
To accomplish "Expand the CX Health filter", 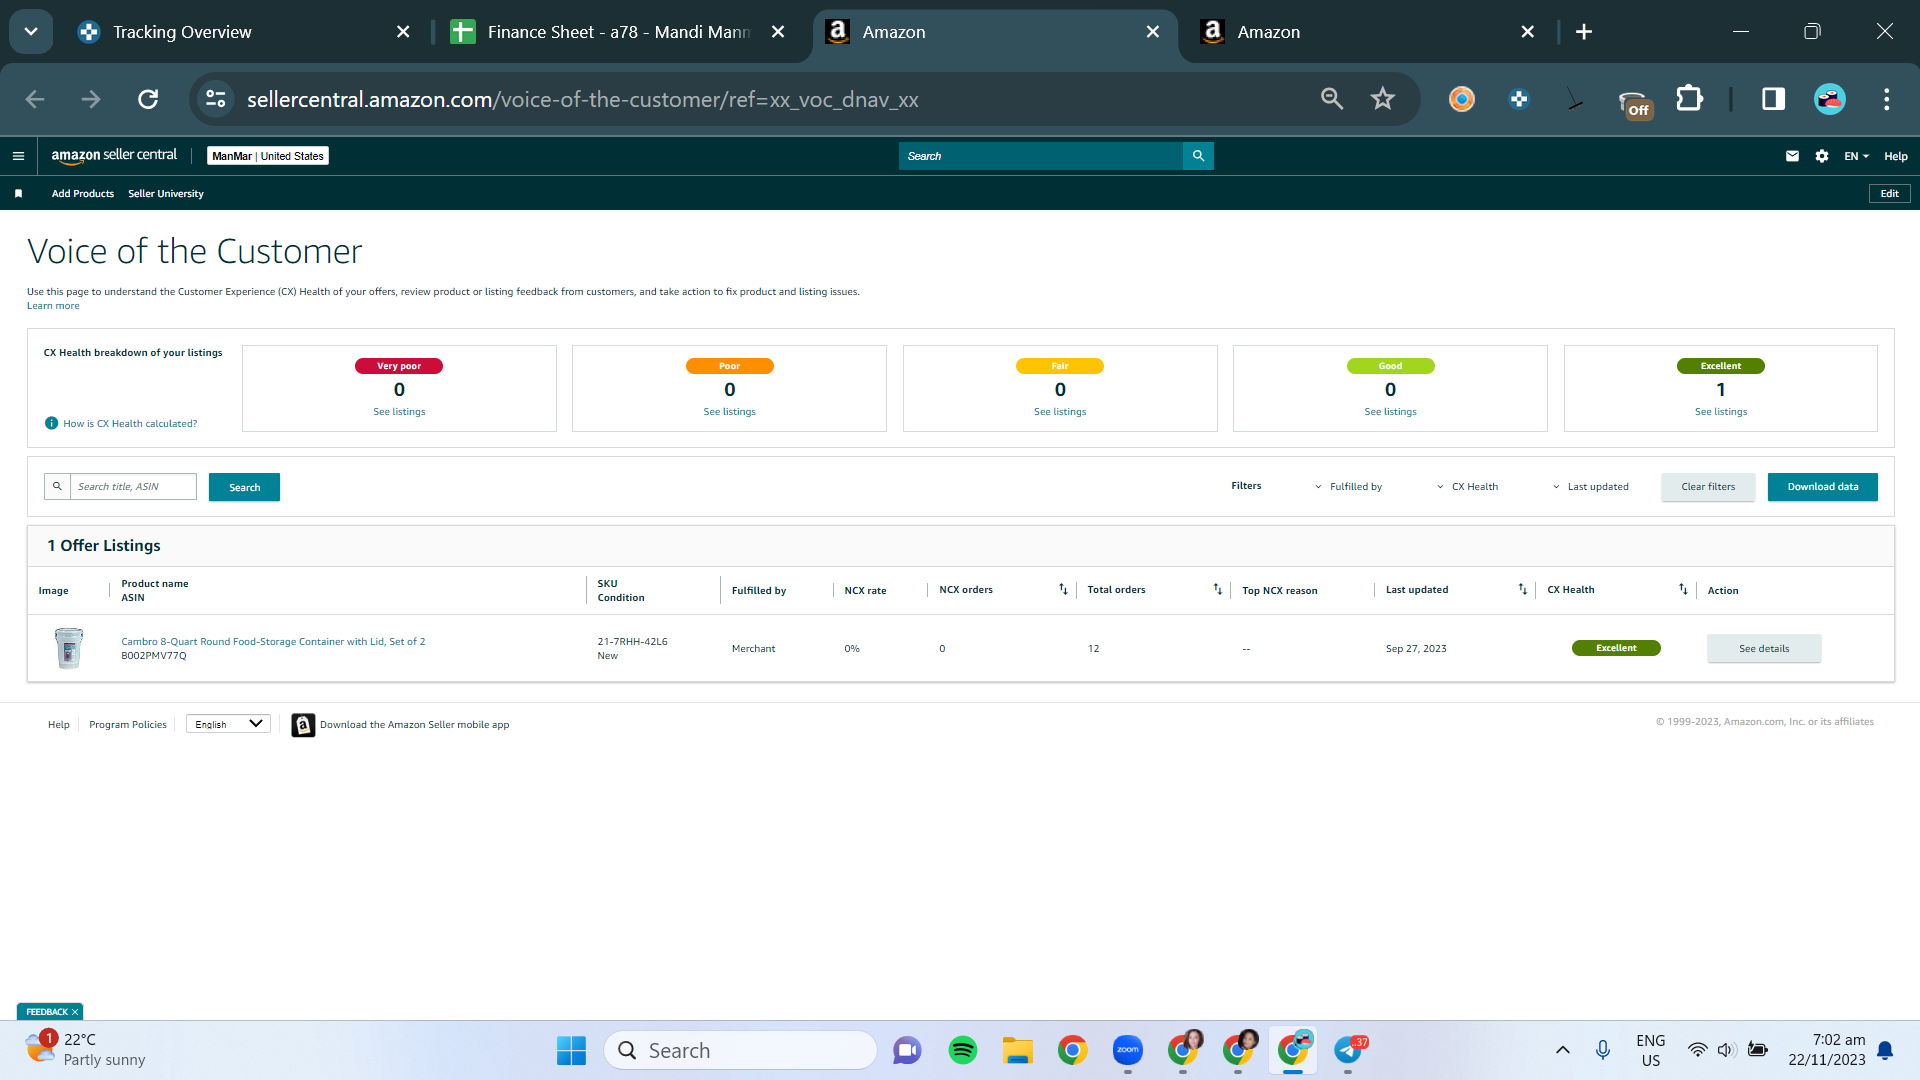I will click(x=1467, y=487).
